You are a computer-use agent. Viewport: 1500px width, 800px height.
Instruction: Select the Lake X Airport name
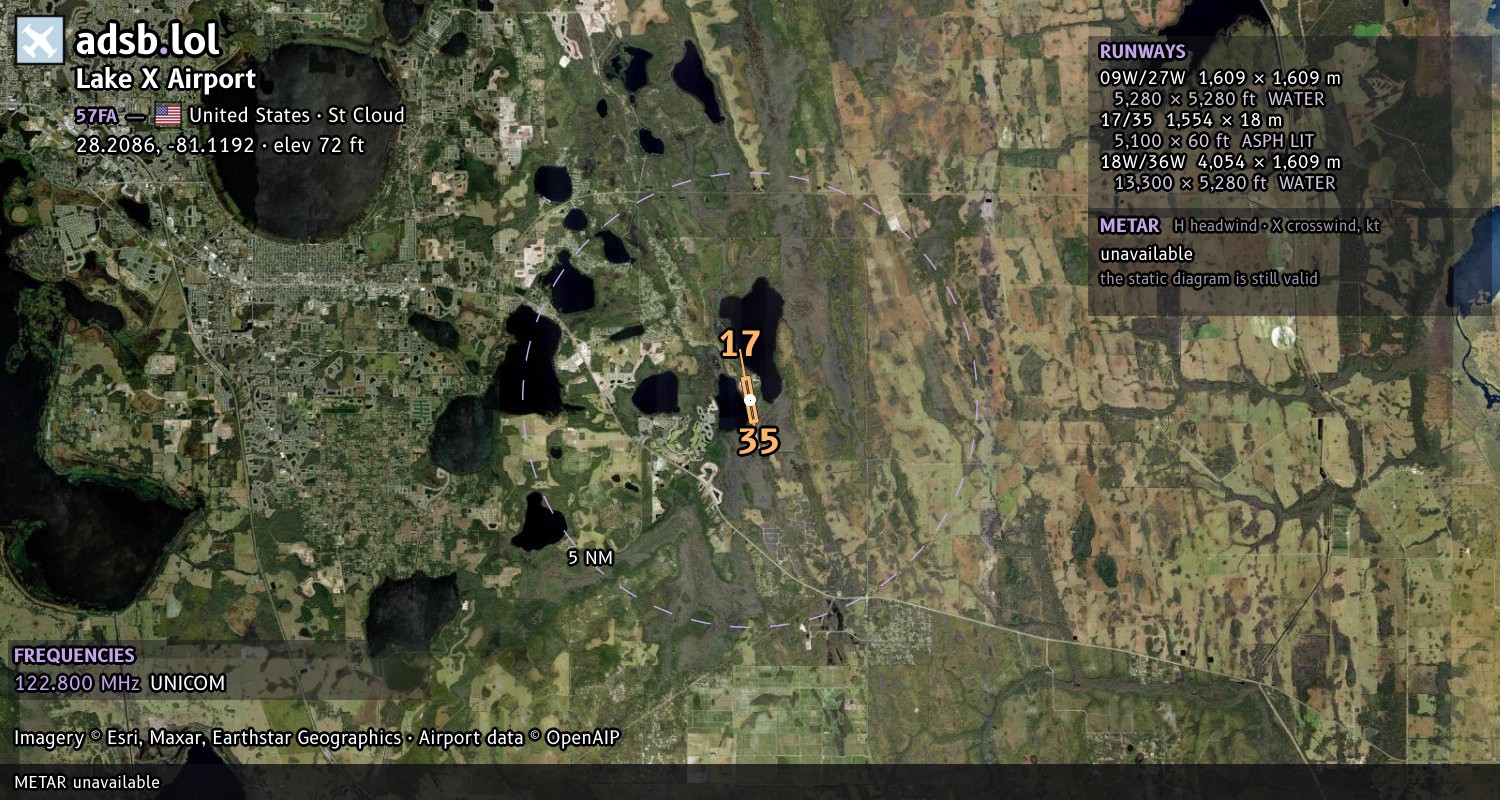click(166, 80)
